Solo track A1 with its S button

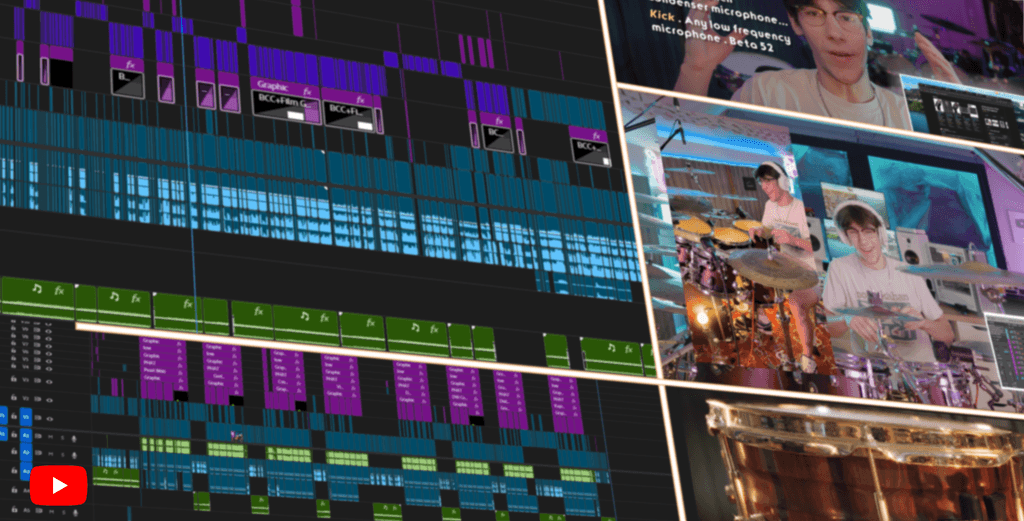pyautogui.click(x=63, y=437)
